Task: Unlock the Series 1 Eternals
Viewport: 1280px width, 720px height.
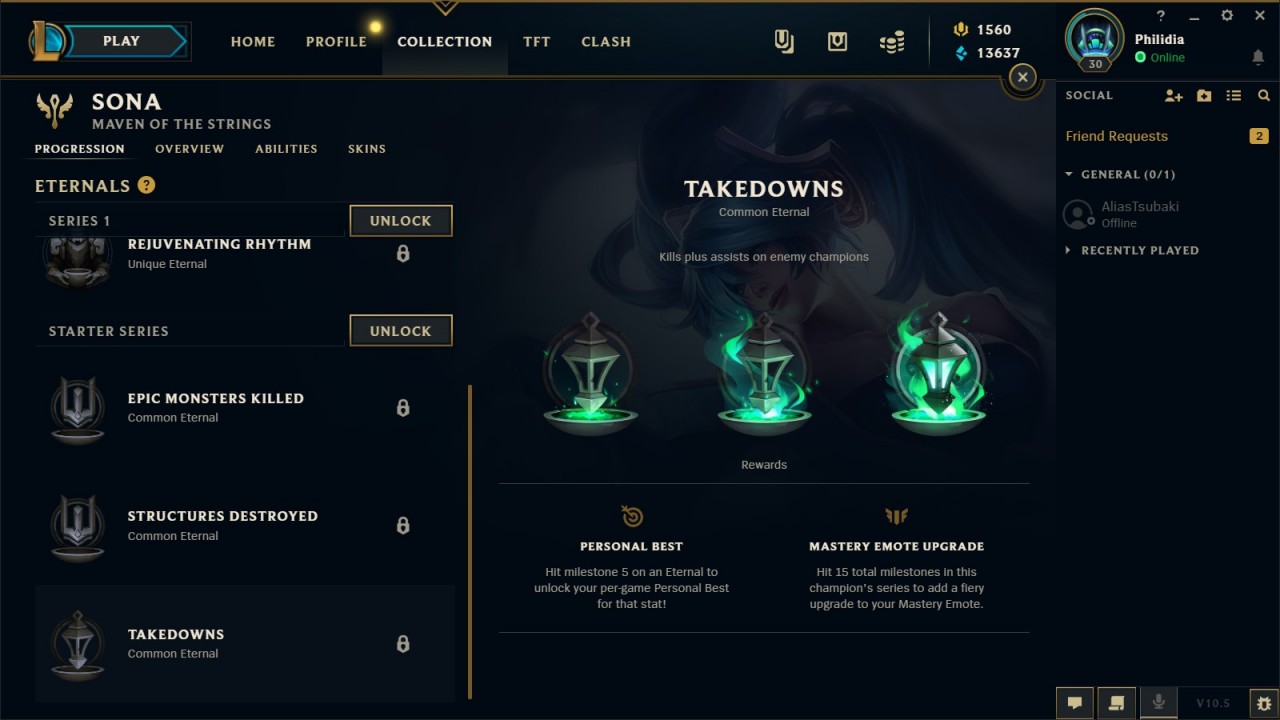Action: 401,221
